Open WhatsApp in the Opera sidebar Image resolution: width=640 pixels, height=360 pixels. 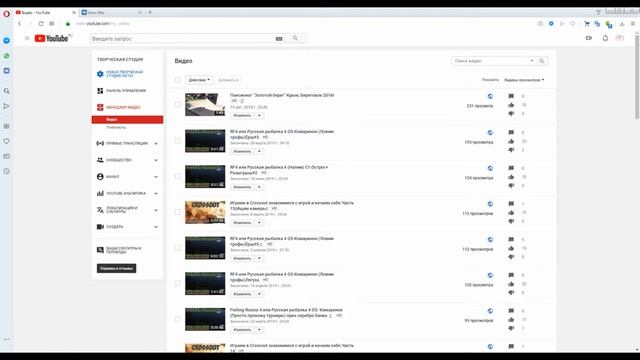(x=7, y=56)
